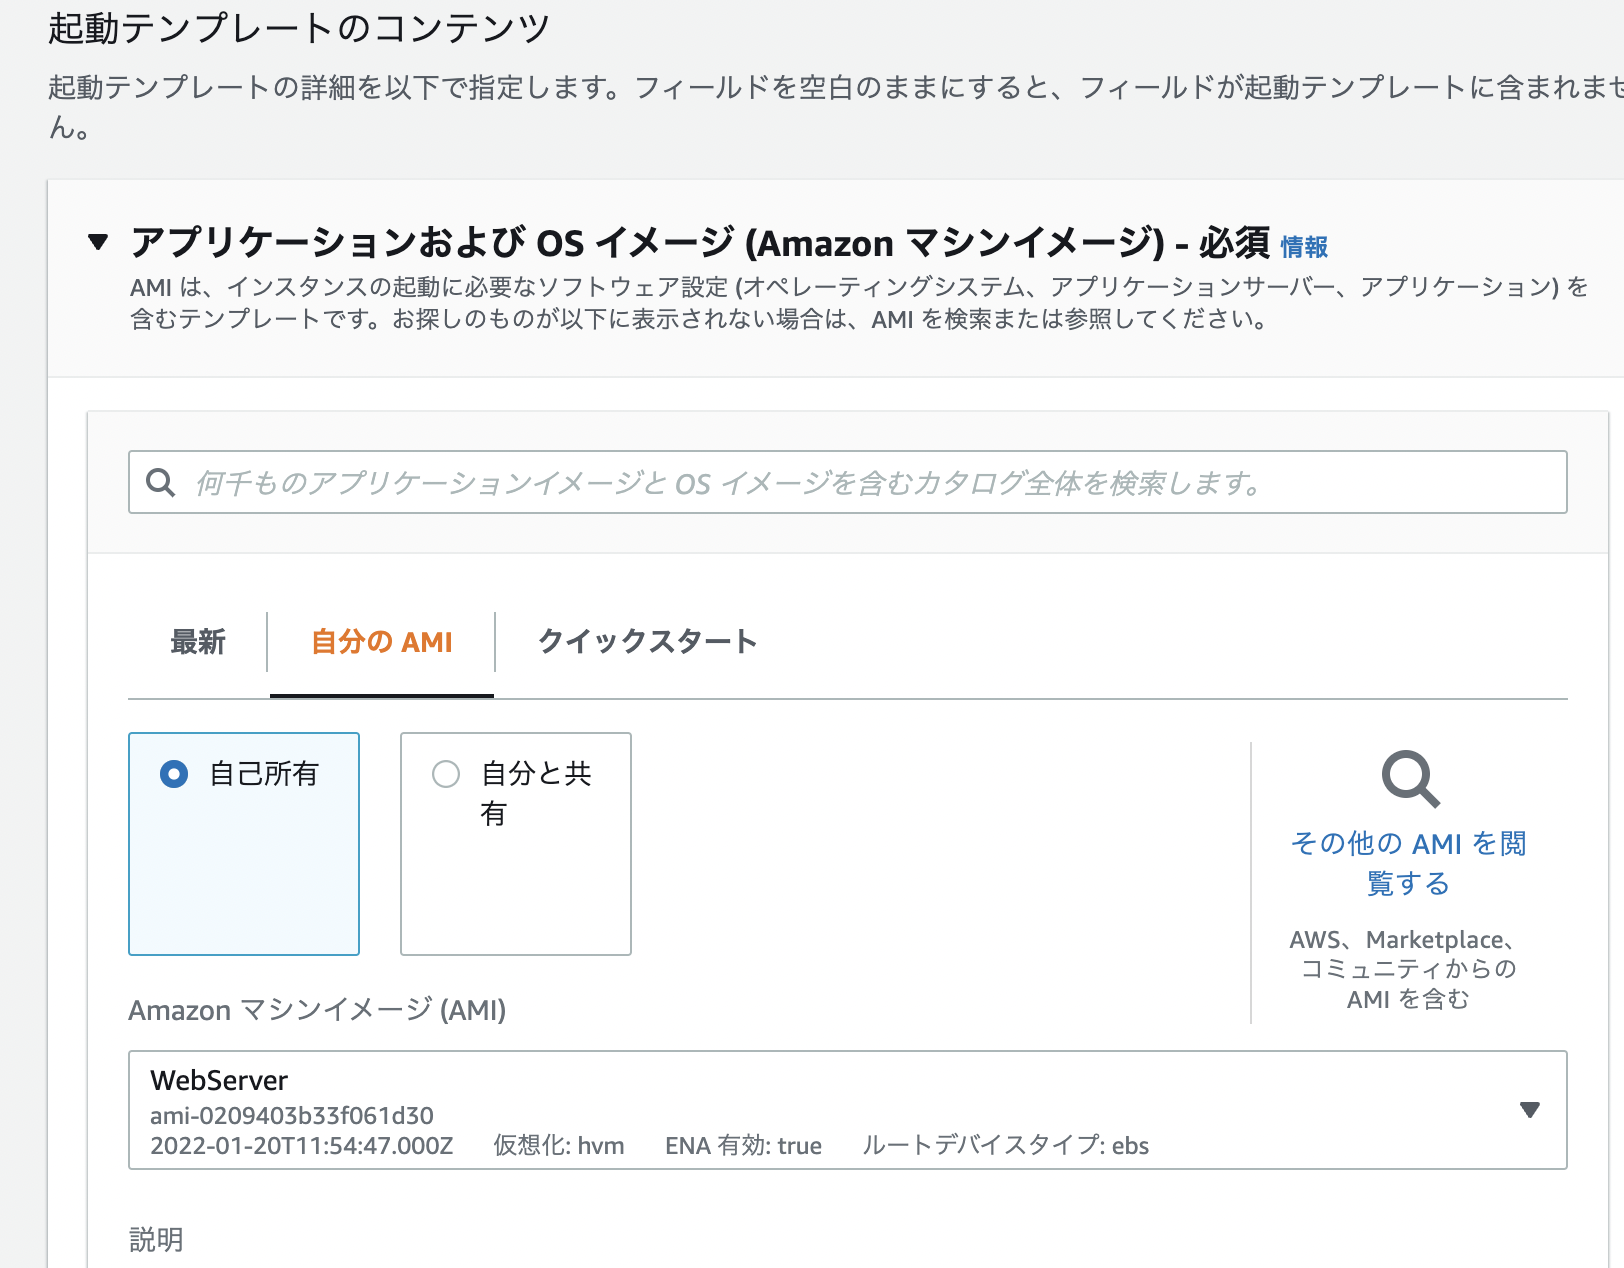
Task: Click the WebServer AMI name in the selector
Action: 218,1080
